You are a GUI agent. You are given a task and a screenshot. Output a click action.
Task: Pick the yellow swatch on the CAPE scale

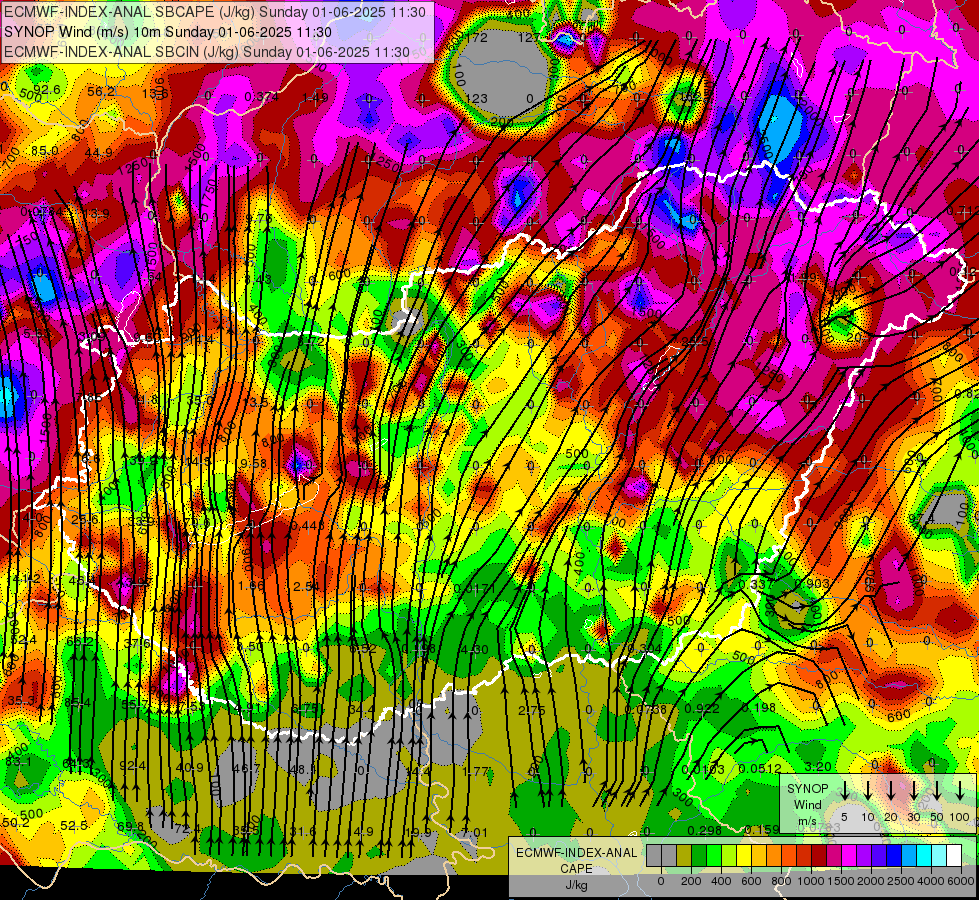pos(744,856)
